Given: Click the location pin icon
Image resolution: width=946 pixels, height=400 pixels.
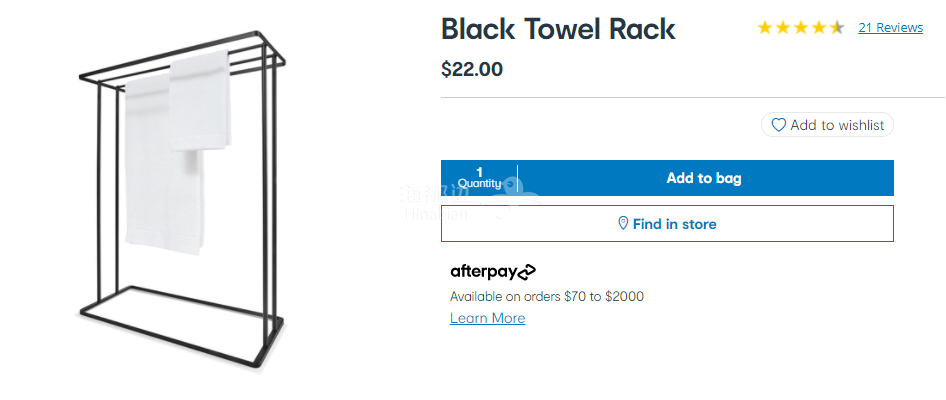Looking at the screenshot, I should [x=623, y=224].
